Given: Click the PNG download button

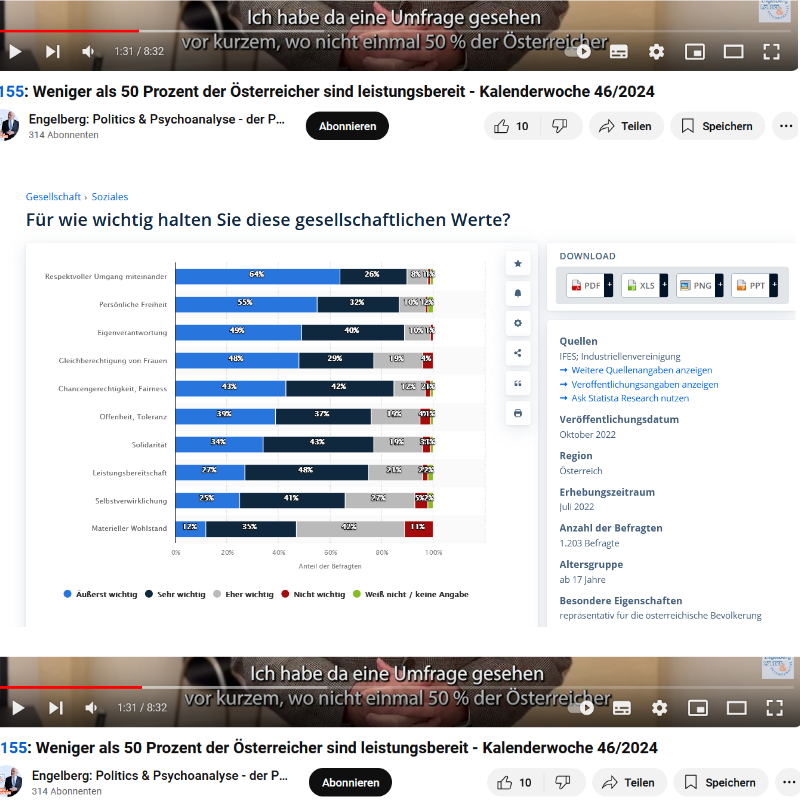Looking at the screenshot, I should point(695,285).
